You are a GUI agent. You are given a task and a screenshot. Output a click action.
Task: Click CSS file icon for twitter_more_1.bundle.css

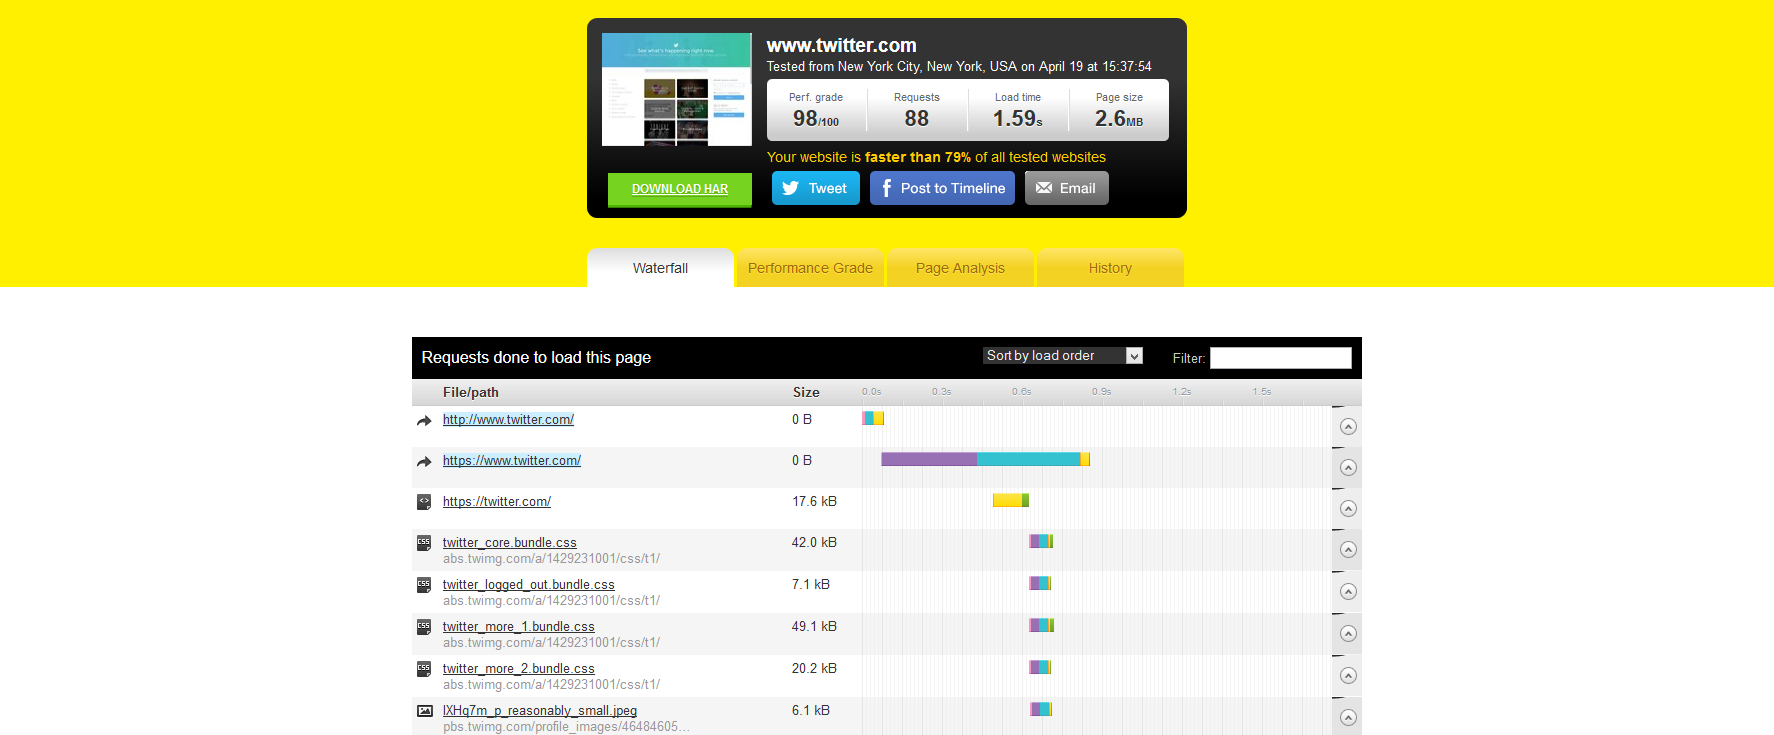point(424,627)
